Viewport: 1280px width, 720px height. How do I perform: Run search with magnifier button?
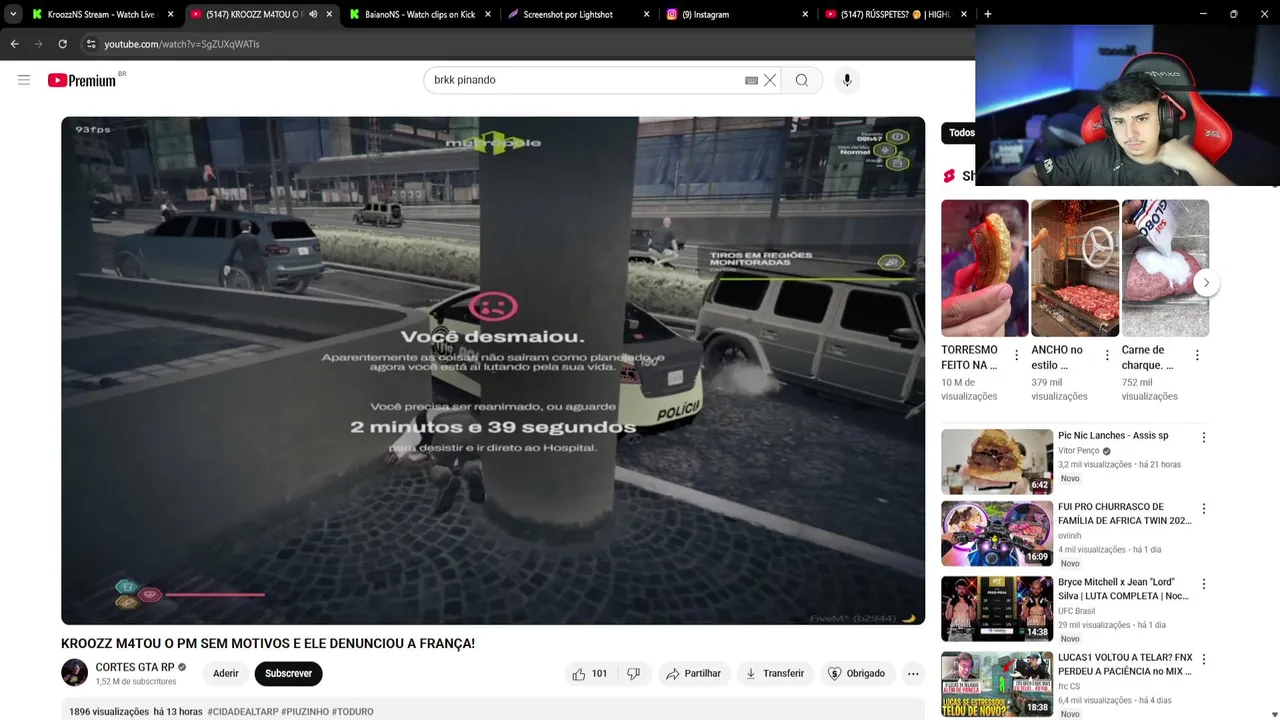802,80
